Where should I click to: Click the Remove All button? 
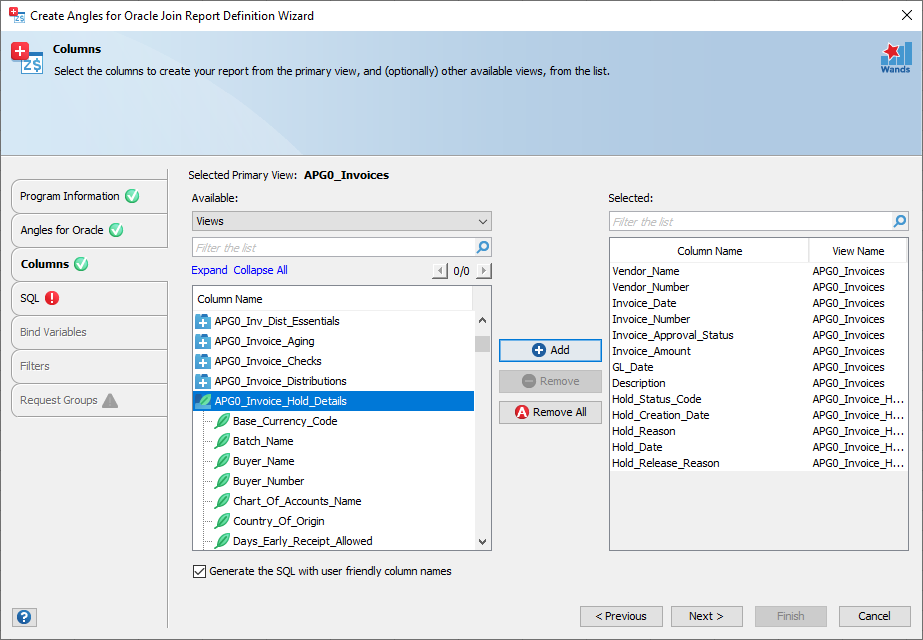pos(550,412)
